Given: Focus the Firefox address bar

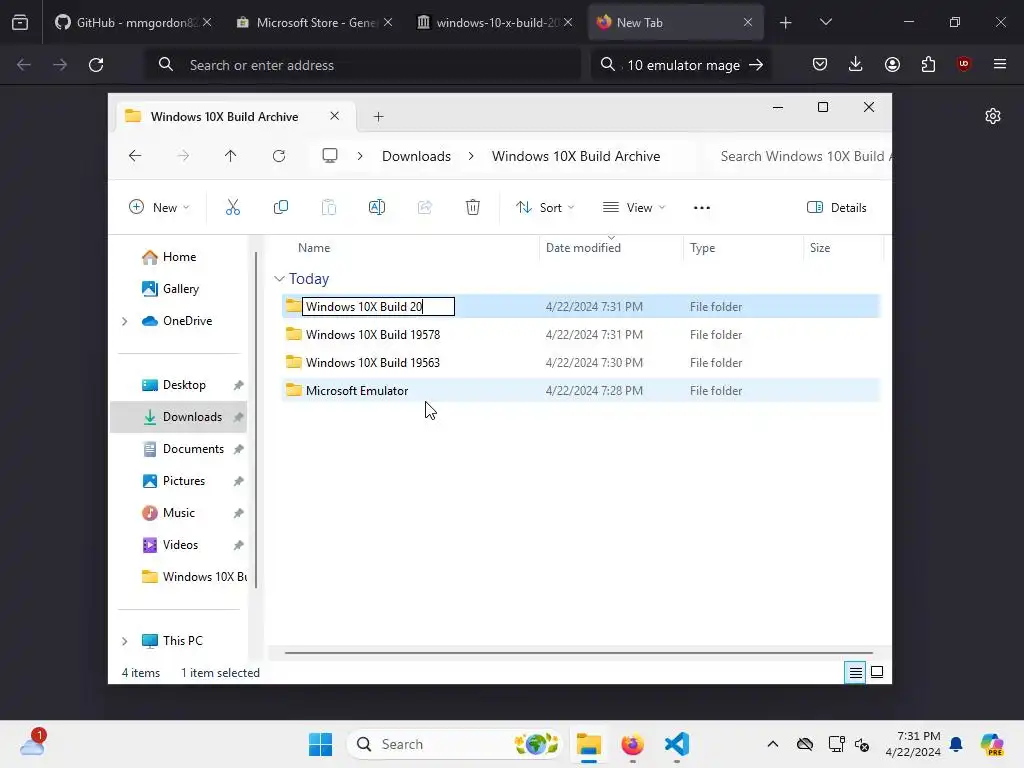Looking at the screenshot, I should point(363,65).
